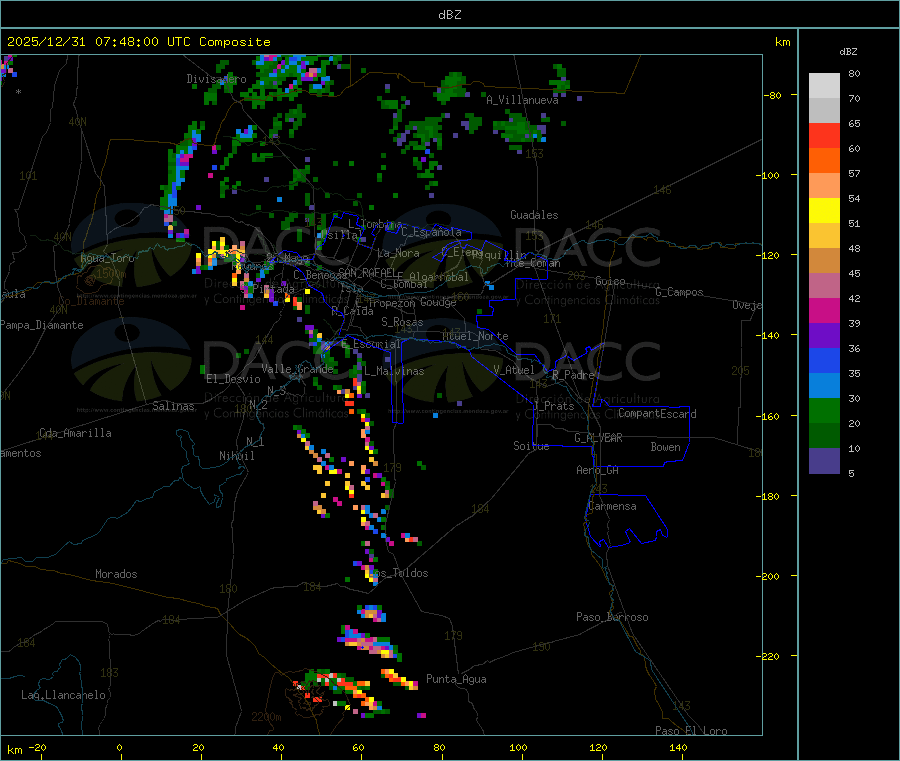This screenshot has height=761, width=900.
Task: Click the V_Atuel label
Action: coord(514,370)
